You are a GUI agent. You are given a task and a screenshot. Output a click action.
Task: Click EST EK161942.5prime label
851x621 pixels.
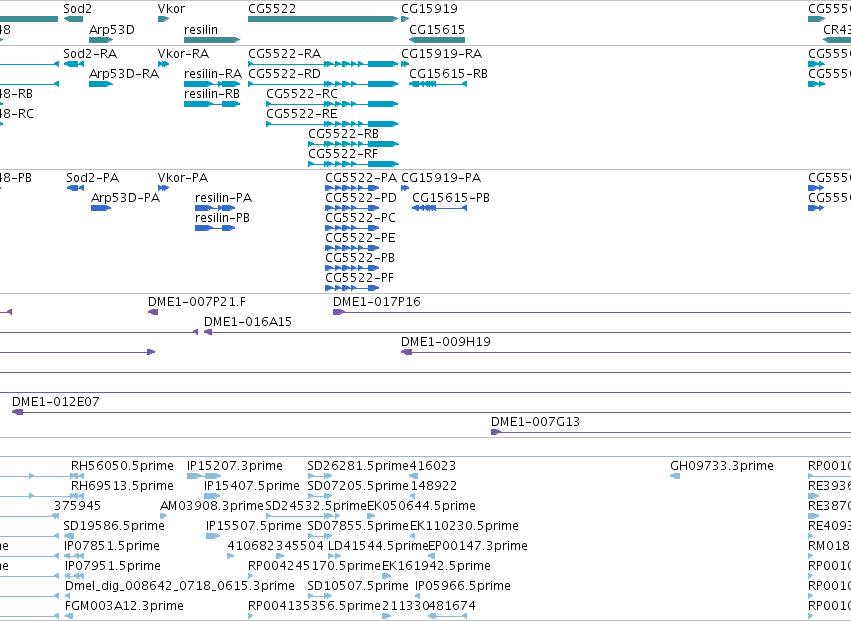(x=436, y=567)
